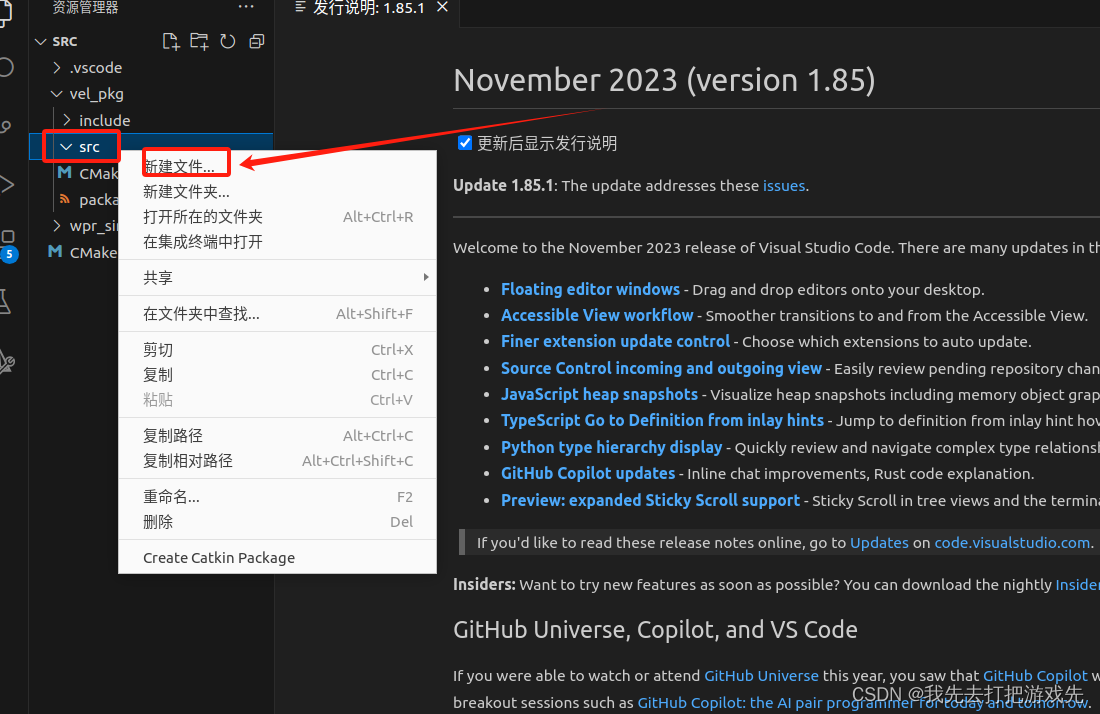Open Python type hierarchy display link
This screenshot has height=714, width=1100.
pyautogui.click(x=611, y=447)
